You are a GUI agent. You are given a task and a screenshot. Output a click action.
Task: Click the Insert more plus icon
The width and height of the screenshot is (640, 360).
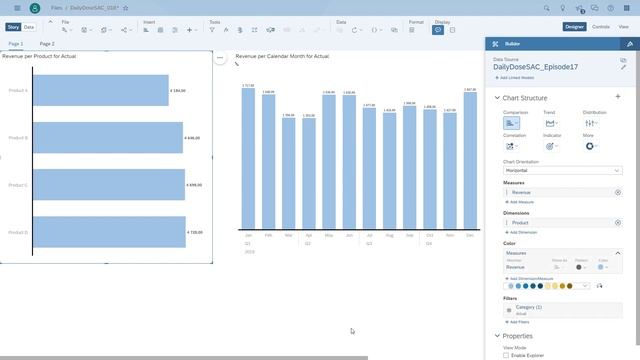189,30
